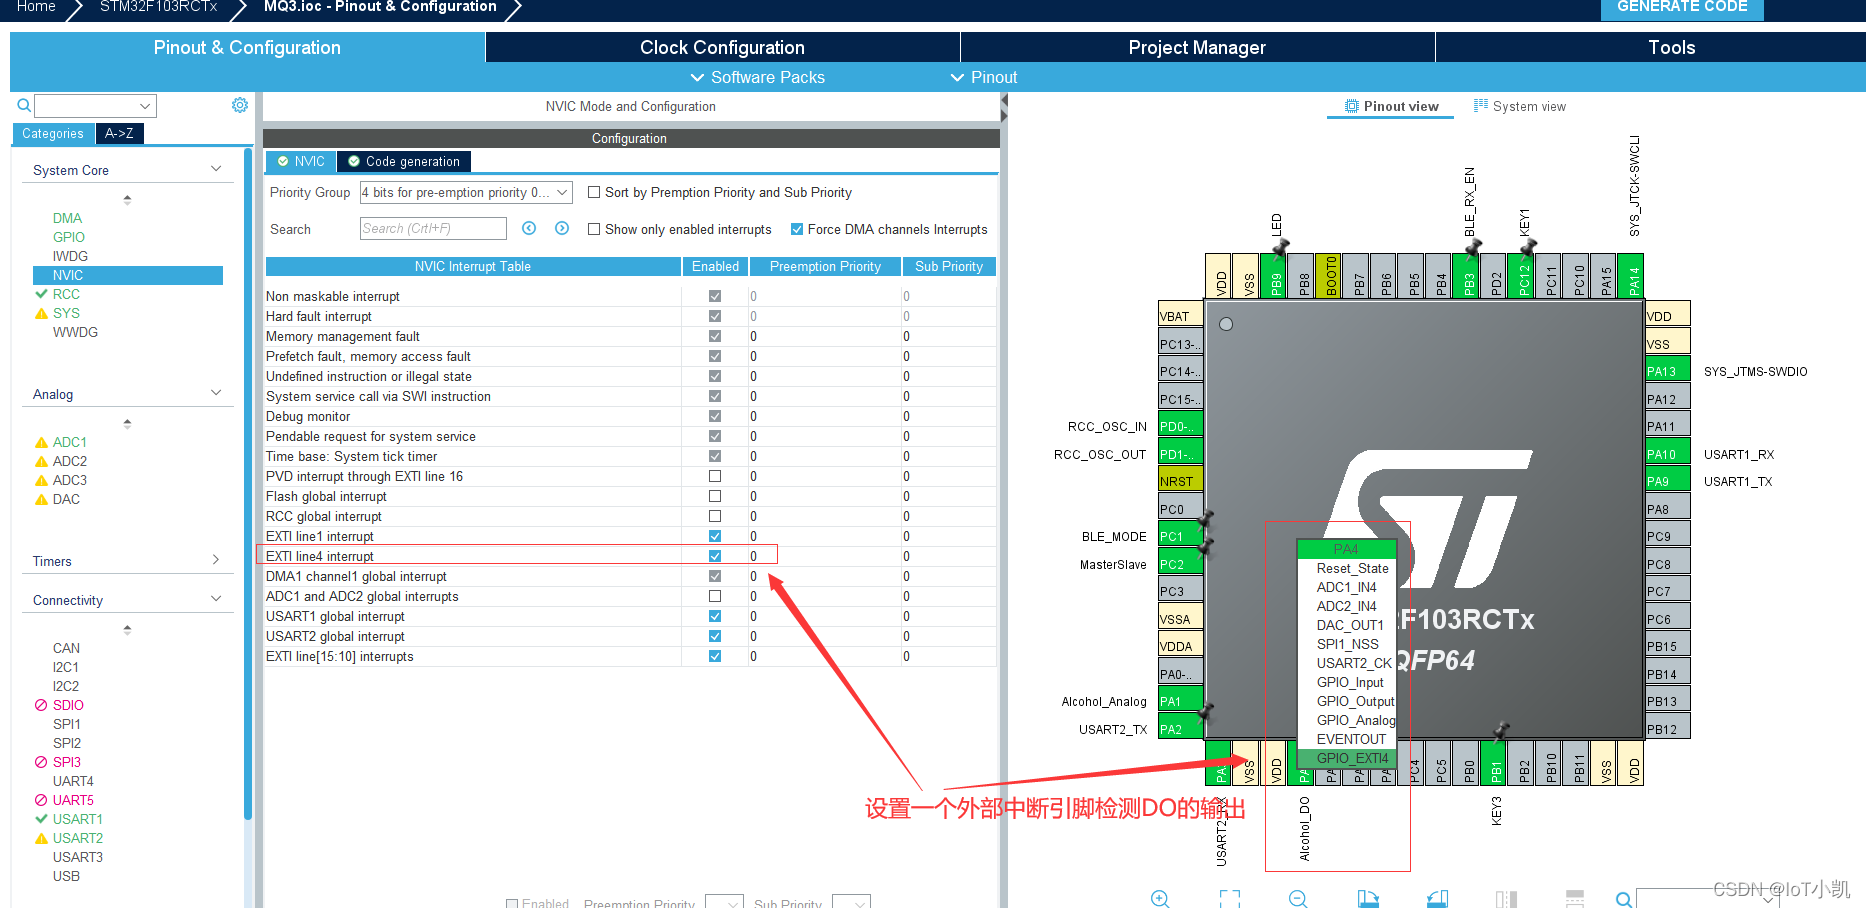Switch the category list to A->Z
The height and width of the screenshot is (908, 1866).
119,133
